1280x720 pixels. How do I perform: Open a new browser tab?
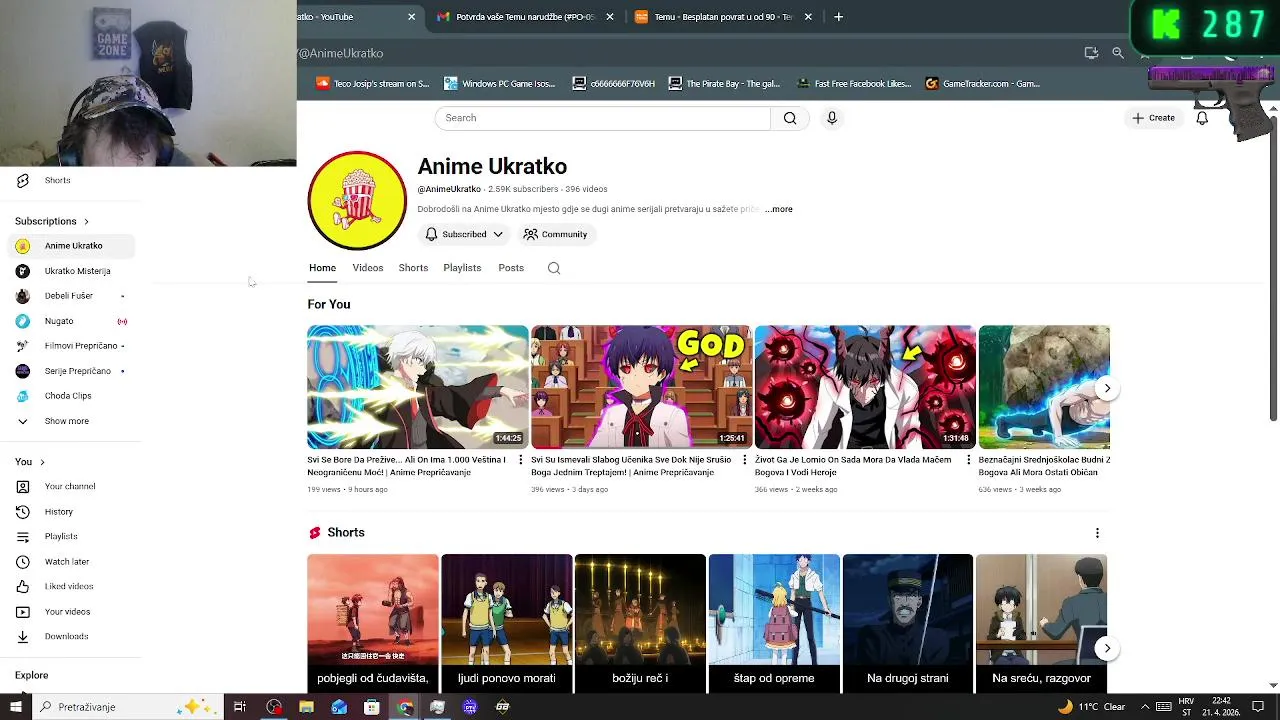[838, 17]
